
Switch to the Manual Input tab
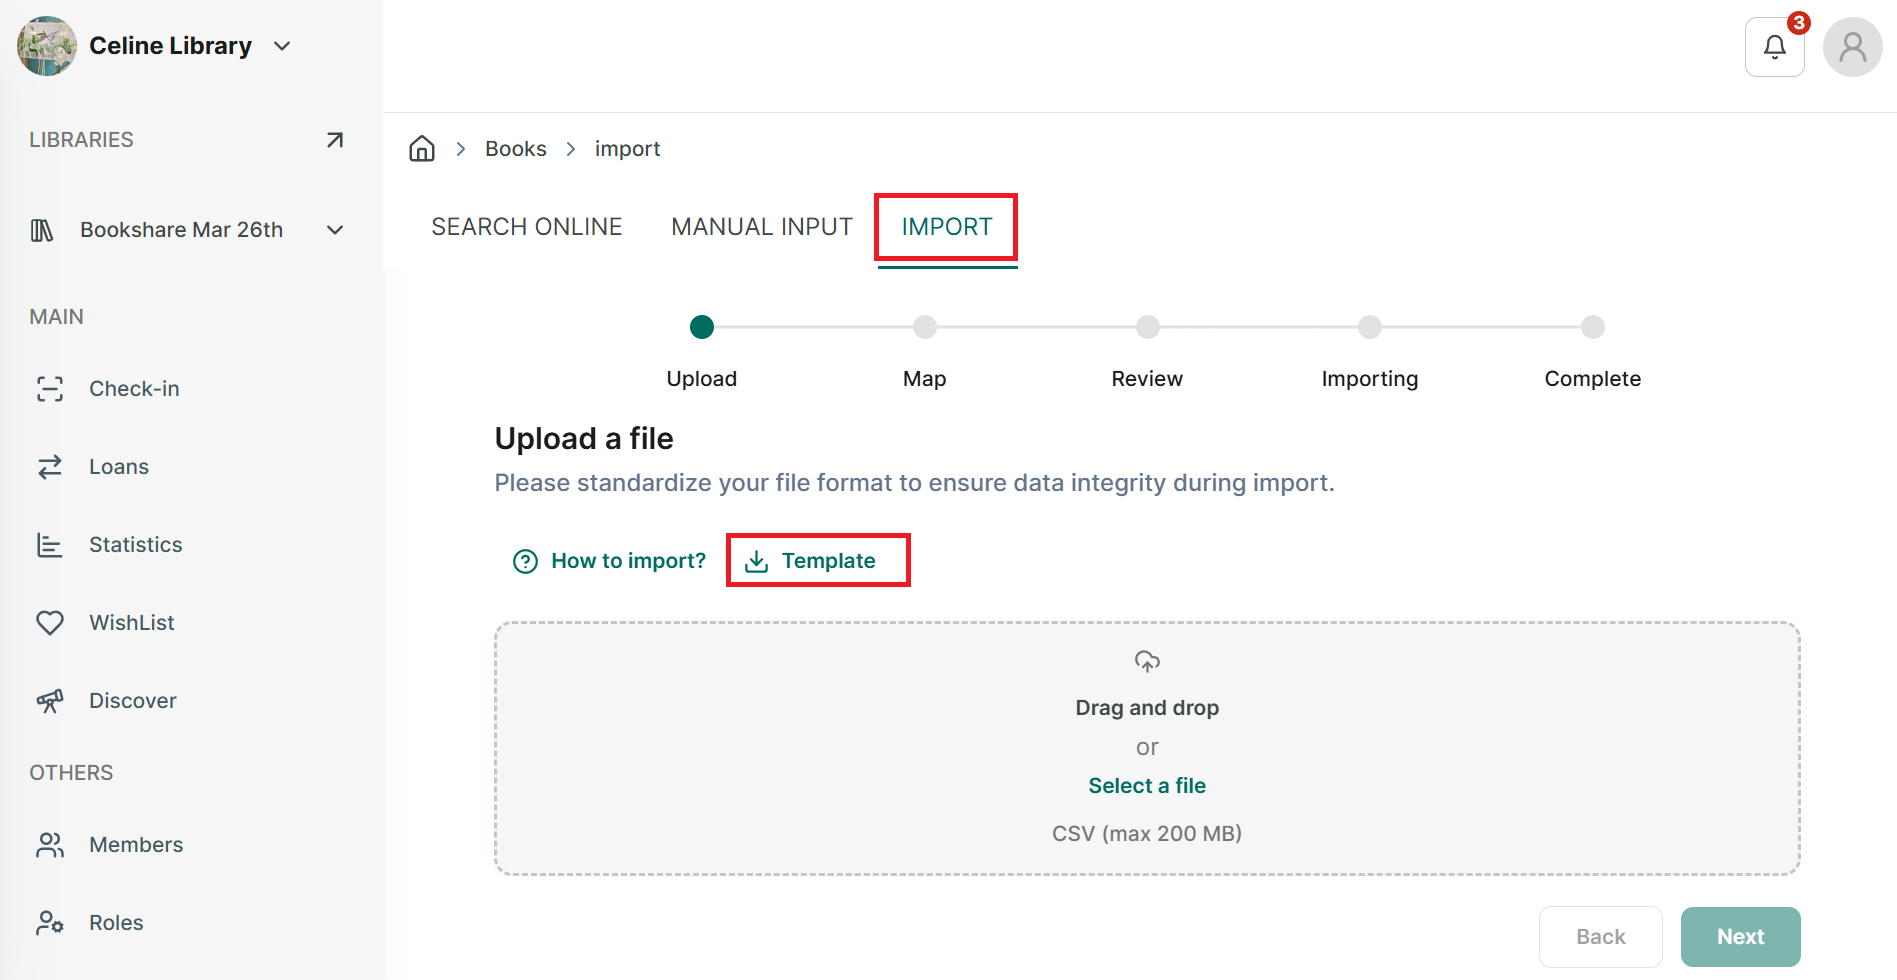(x=762, y=227)
